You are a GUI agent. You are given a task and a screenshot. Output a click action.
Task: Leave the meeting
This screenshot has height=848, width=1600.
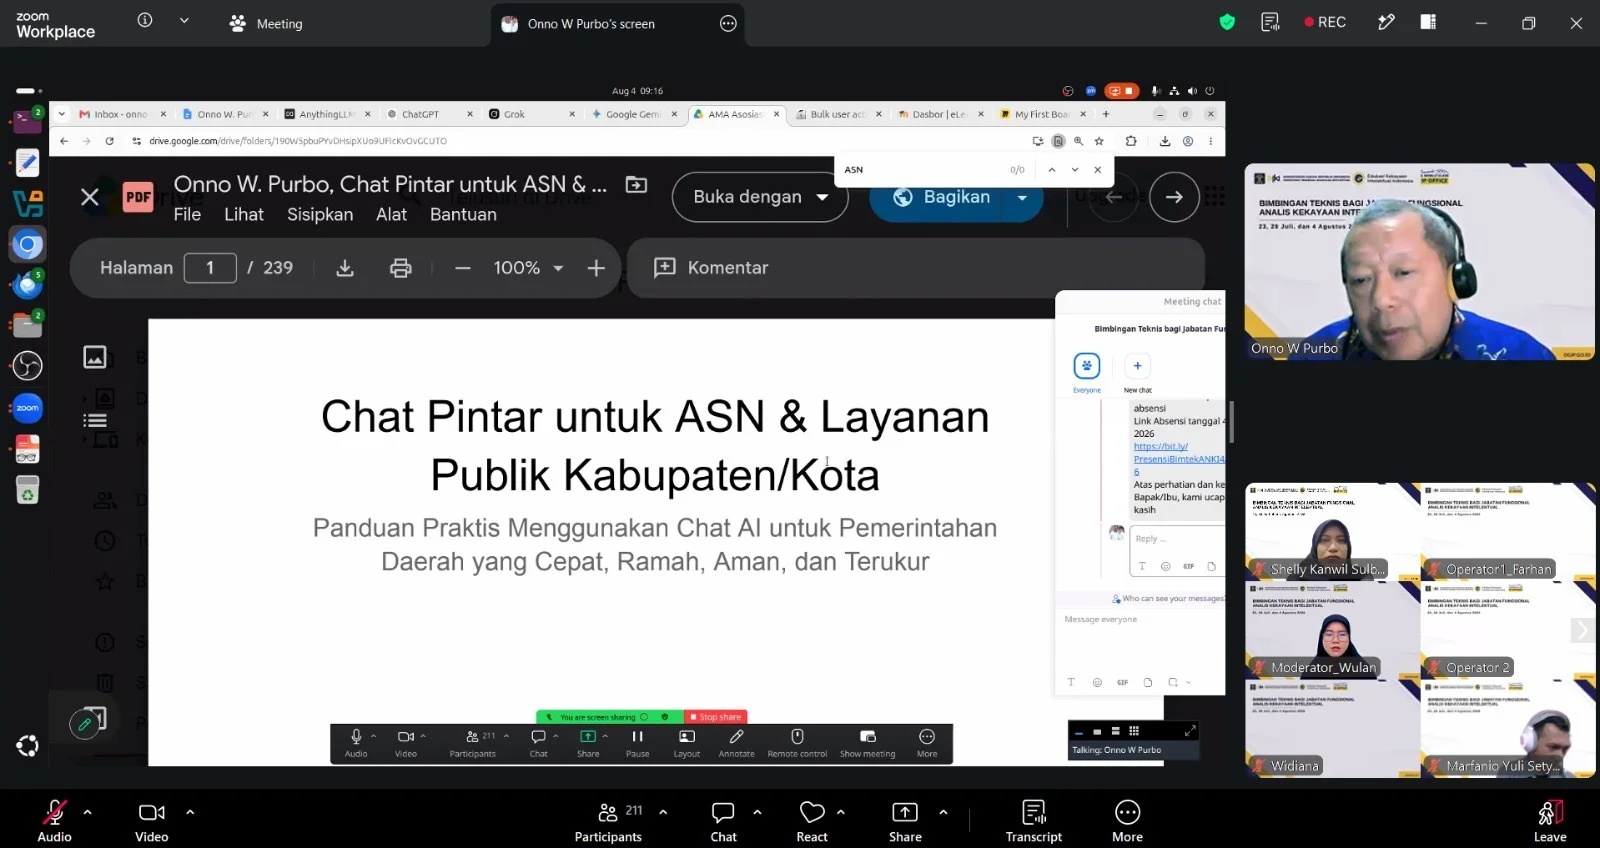[1550, 820]
